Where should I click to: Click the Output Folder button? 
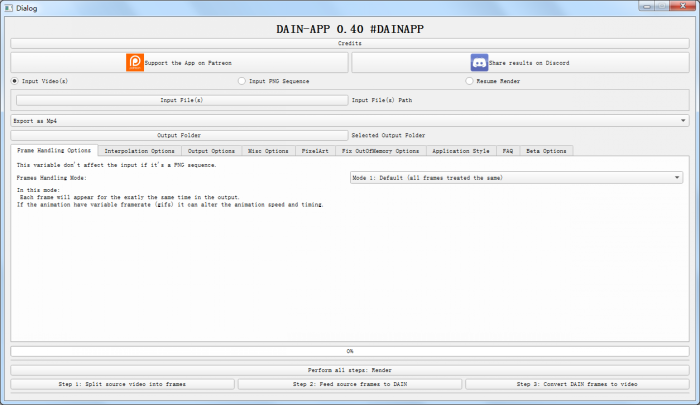[x=179, y=135]
